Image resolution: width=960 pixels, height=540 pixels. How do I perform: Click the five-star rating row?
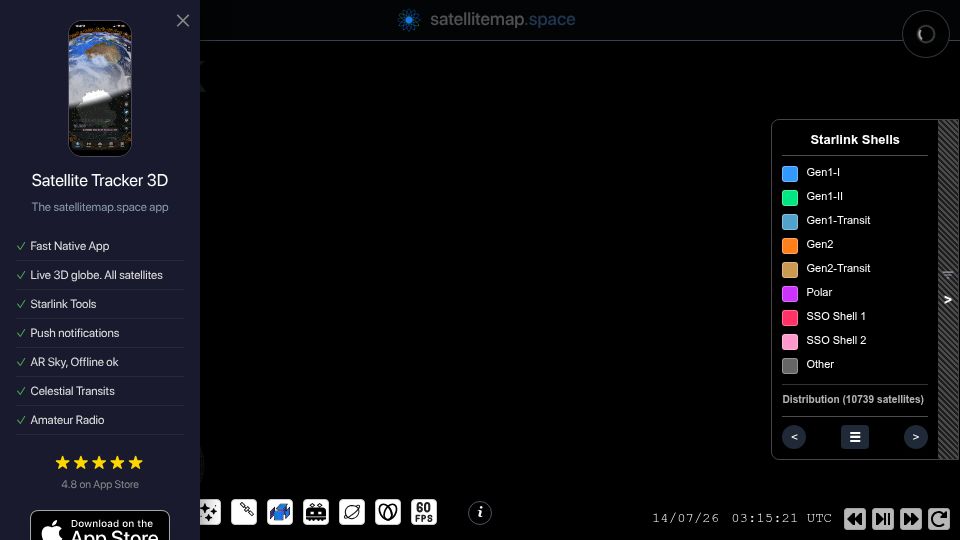99,463
